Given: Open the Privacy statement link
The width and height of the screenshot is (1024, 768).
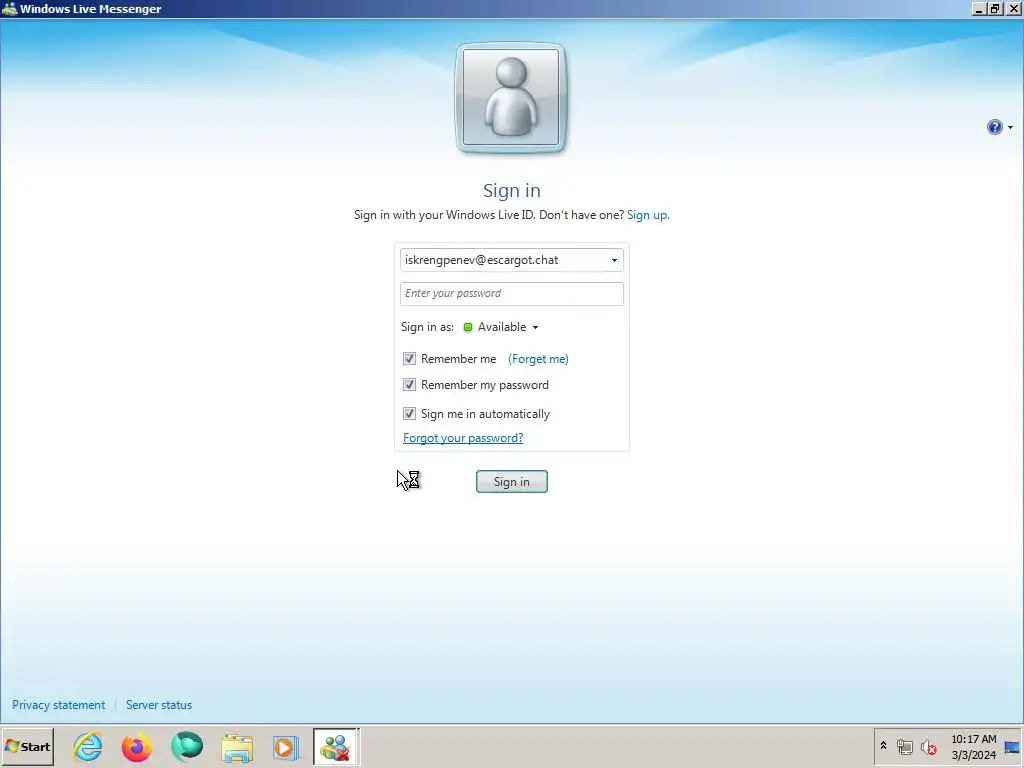Looking at the screenshot, I should 58,705.
